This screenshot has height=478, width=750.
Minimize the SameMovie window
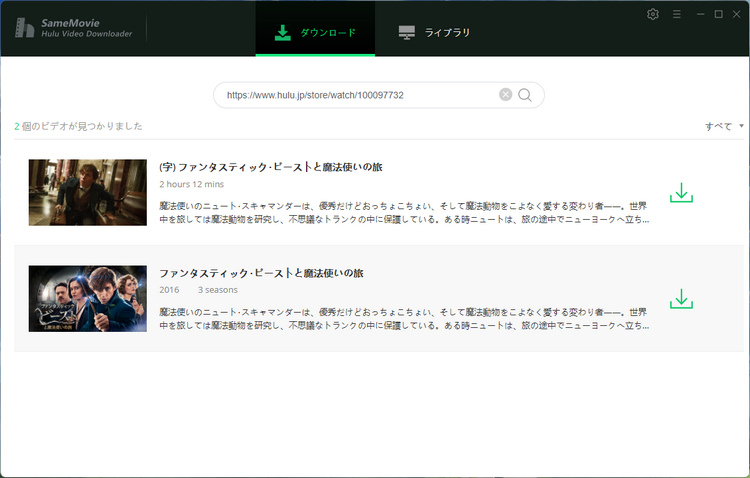[x=700, y=14]
